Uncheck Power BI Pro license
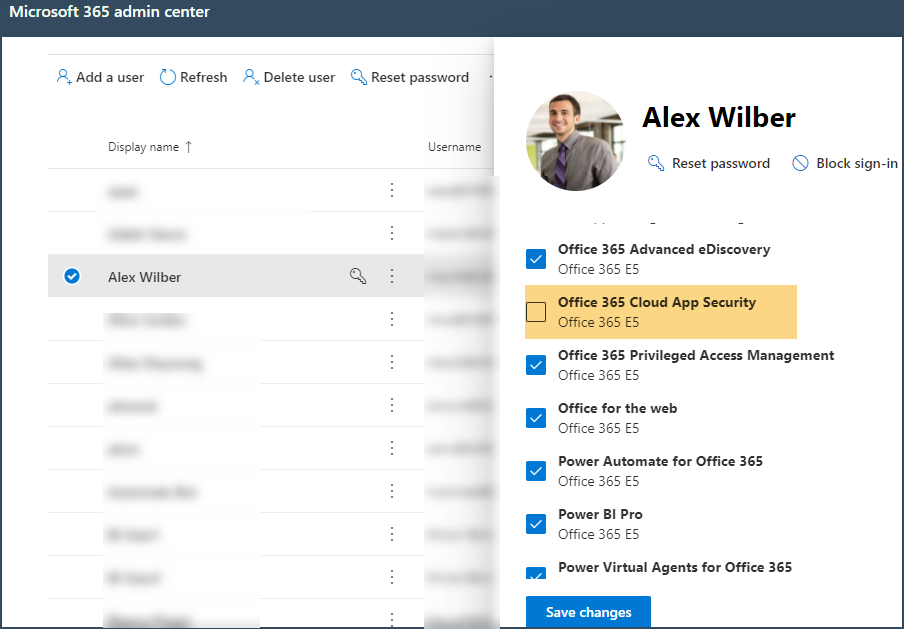The image size is (904, 629). point(536,524)
